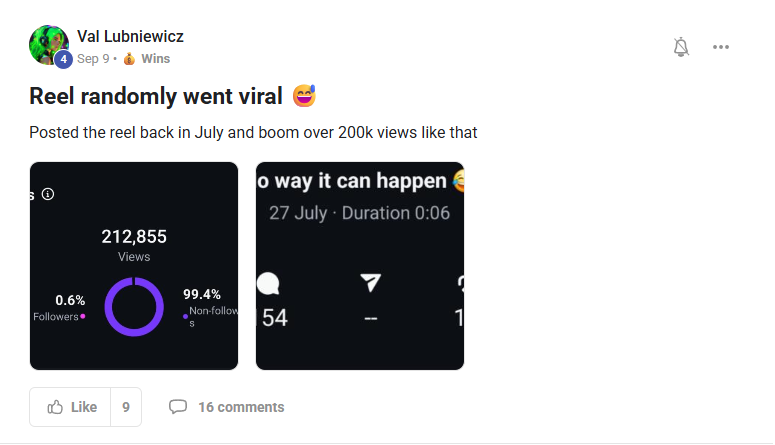Click the paper plane share icon
The width and height of the screenshot is (775, 445).
(370, 284)
